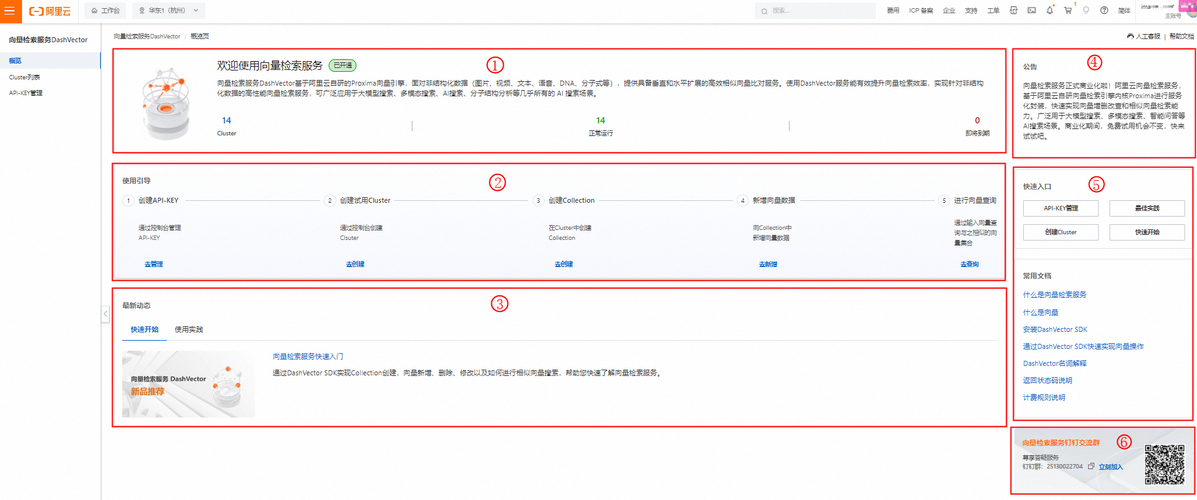Click the Cluster count 14
1197x500 pixels.
(227, 121)
